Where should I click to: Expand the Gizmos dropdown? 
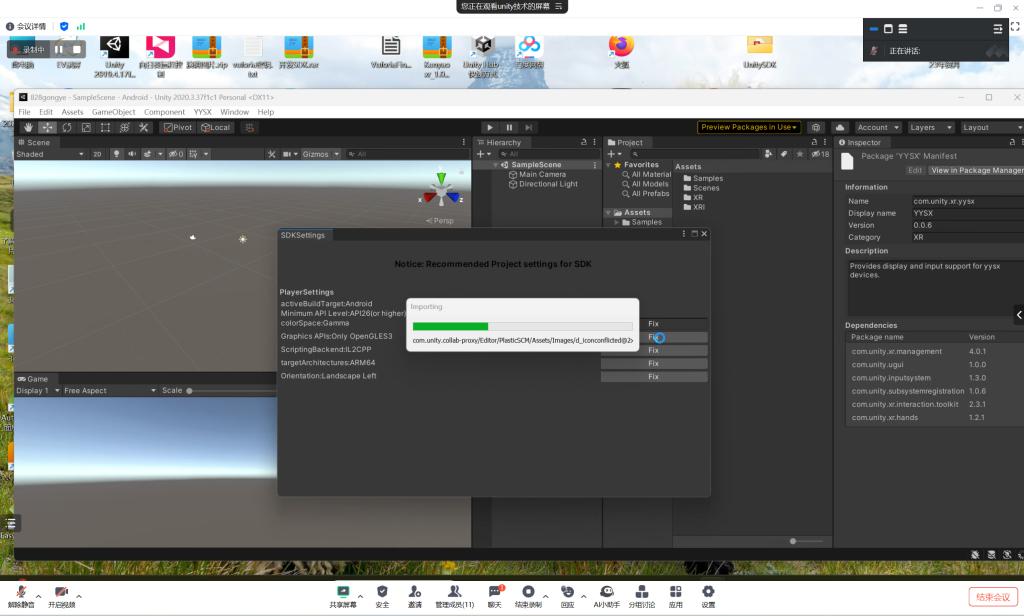pos(319,154)
